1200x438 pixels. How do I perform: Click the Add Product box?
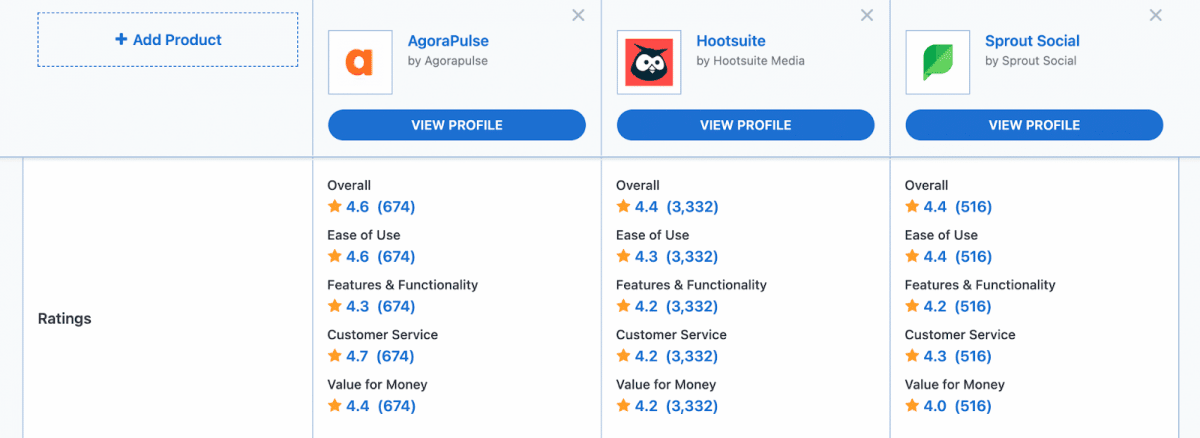tap(168, 40)
